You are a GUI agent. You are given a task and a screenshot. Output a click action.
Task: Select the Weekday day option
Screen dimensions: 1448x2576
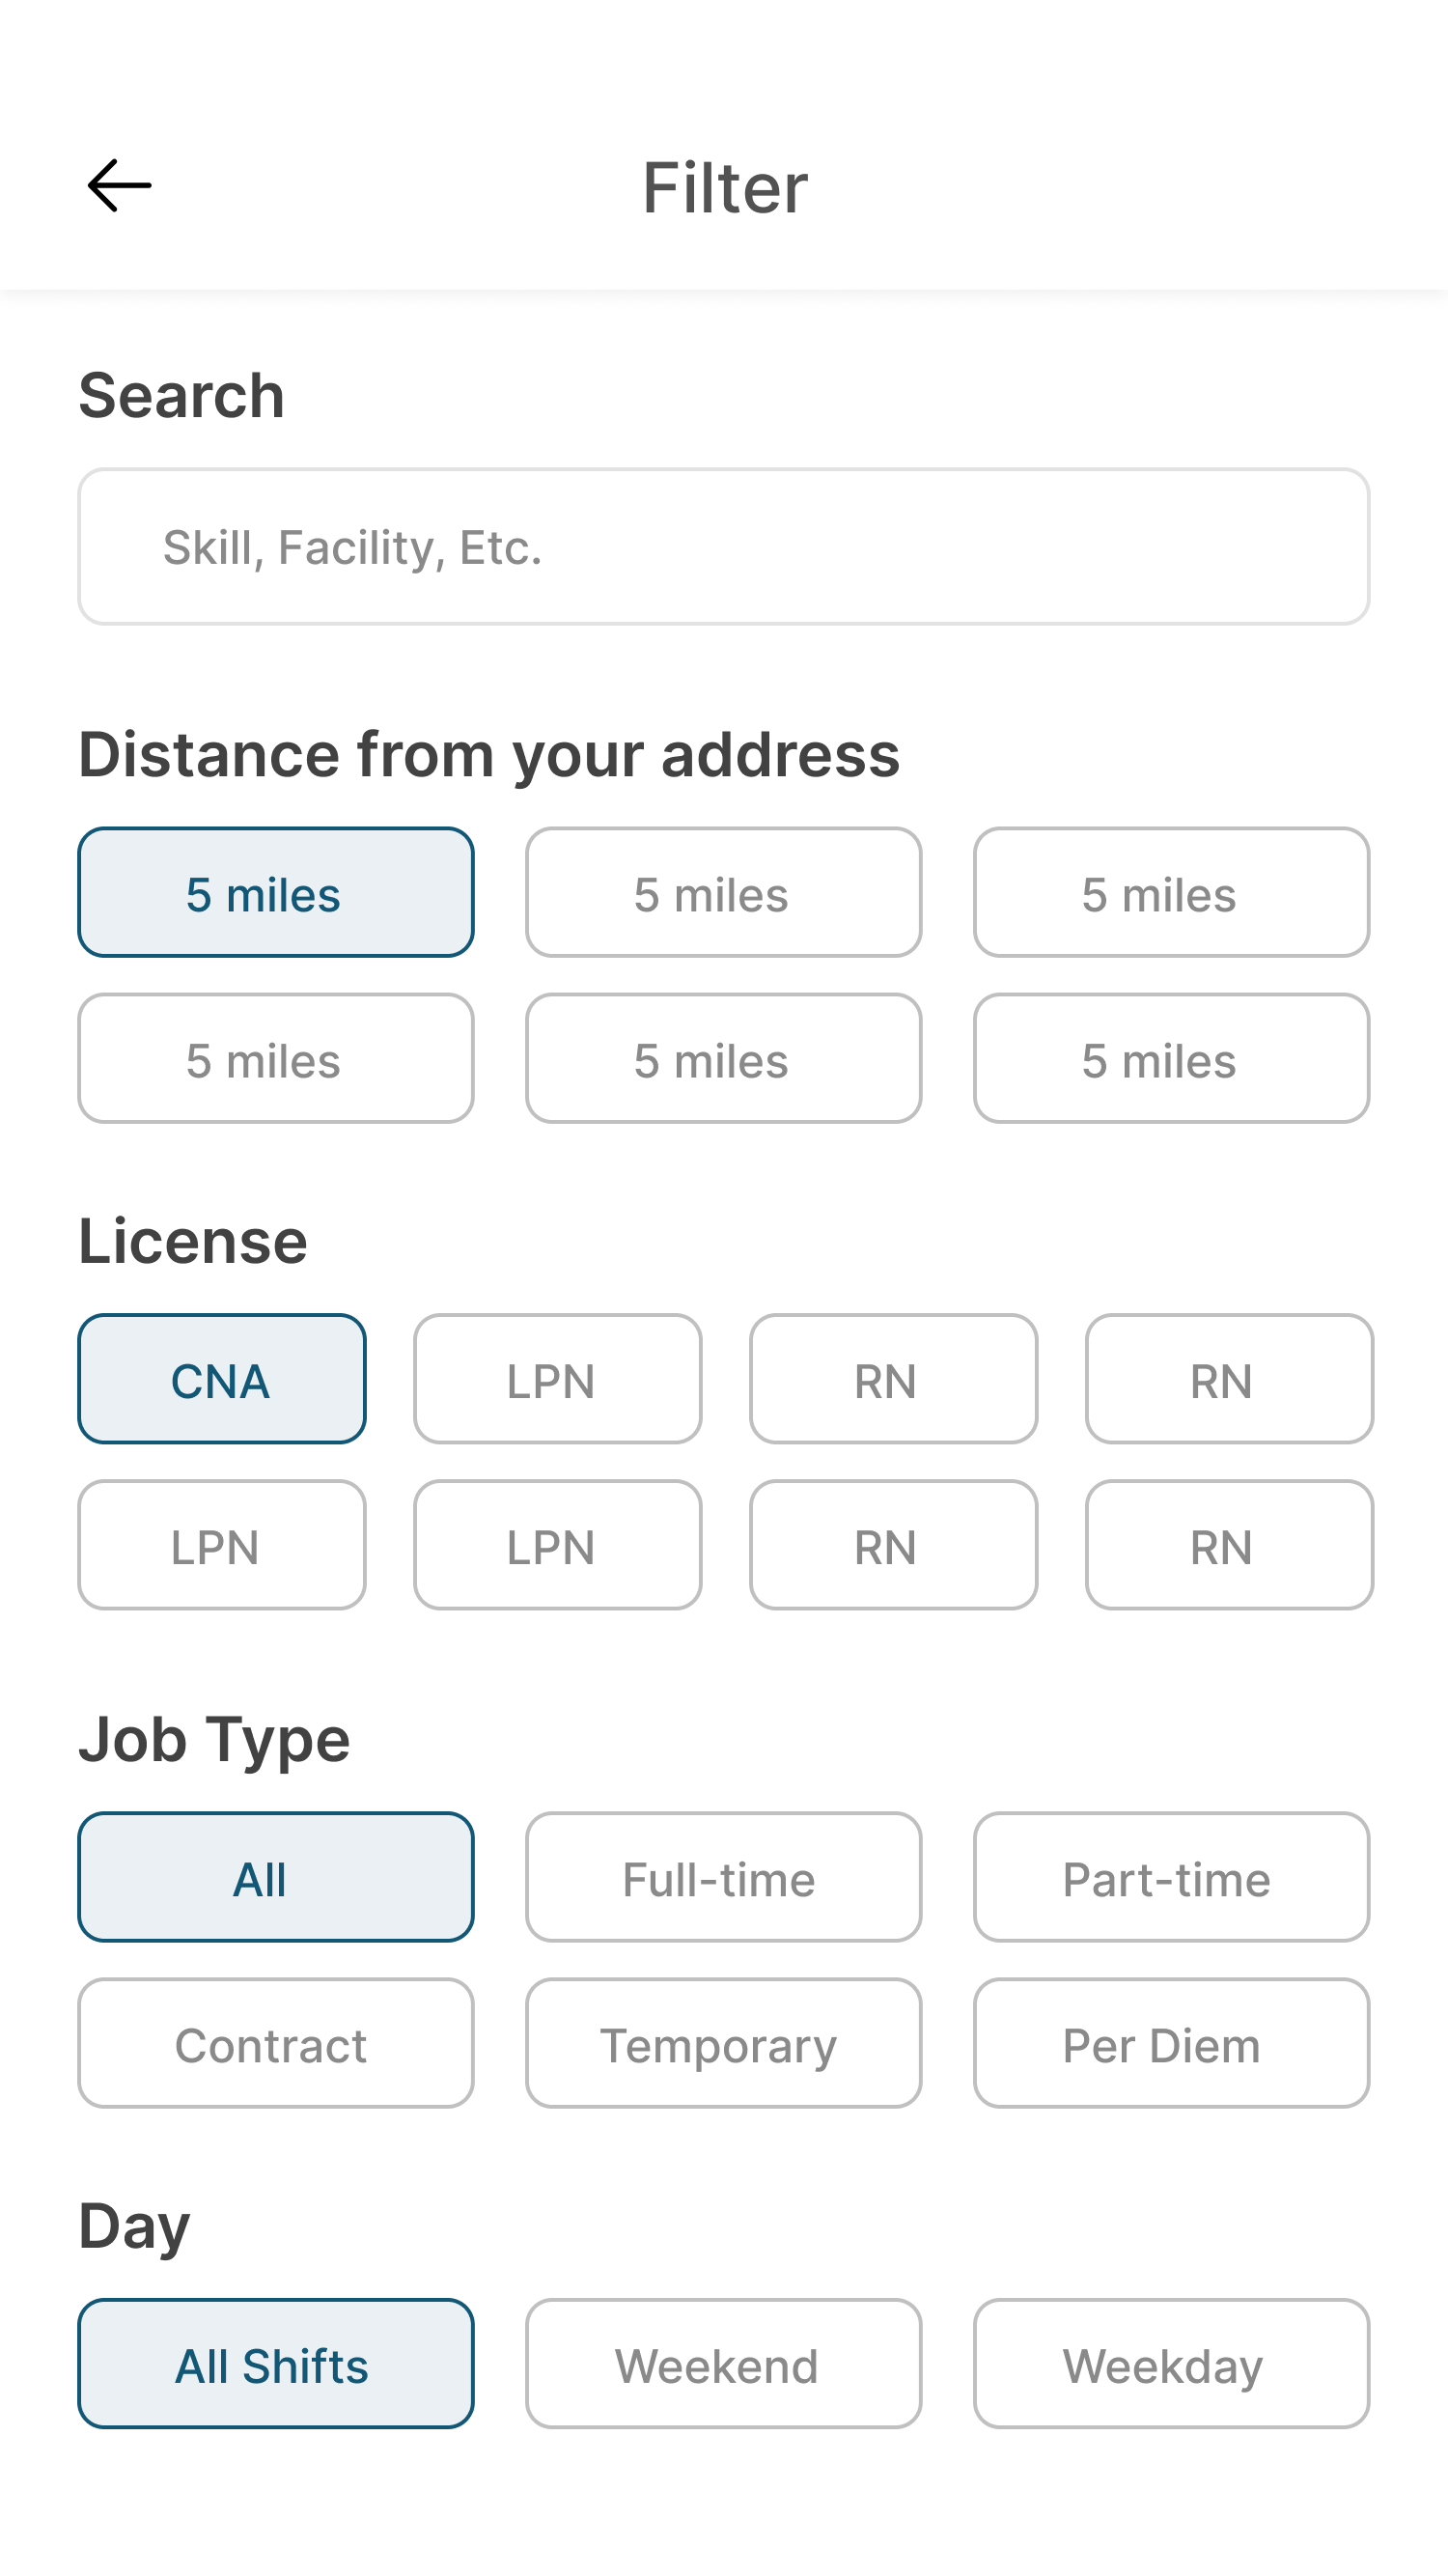[1171, 2364]
